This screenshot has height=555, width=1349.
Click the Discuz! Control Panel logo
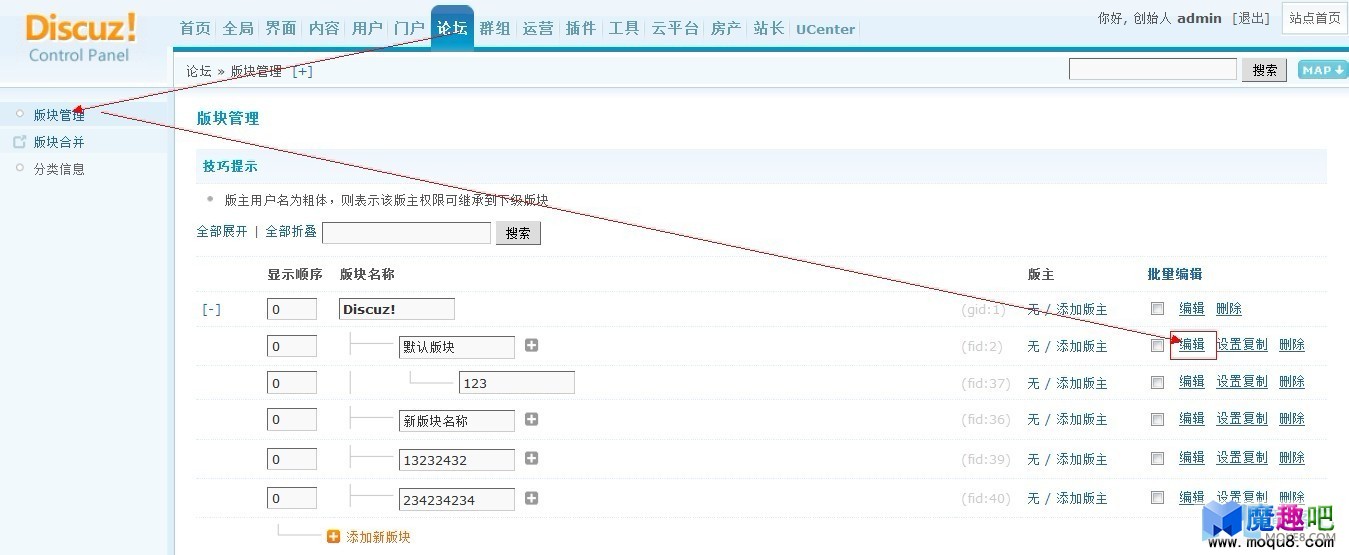(80, 38)
